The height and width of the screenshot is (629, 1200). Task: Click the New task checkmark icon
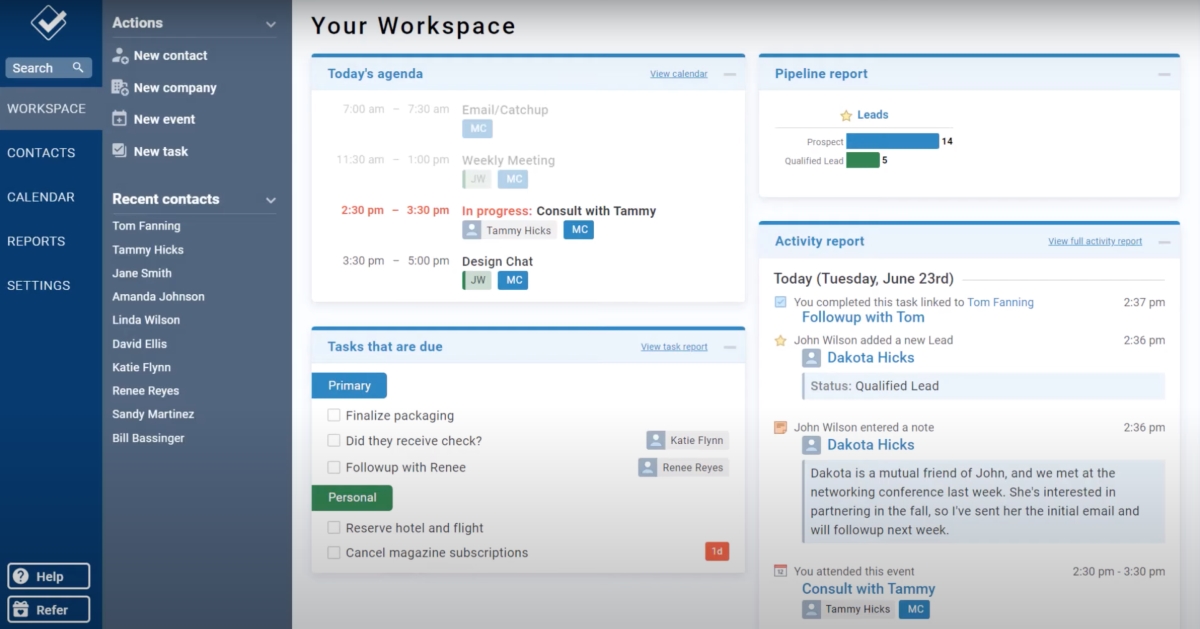(120, 151)
